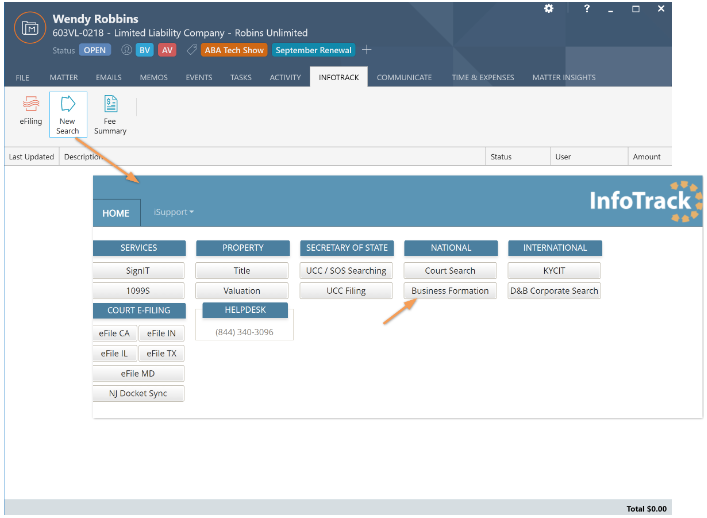This screenshot has width=707, height=518.
Task: Select the InfoTrack HOME tab
Action: 116,213
